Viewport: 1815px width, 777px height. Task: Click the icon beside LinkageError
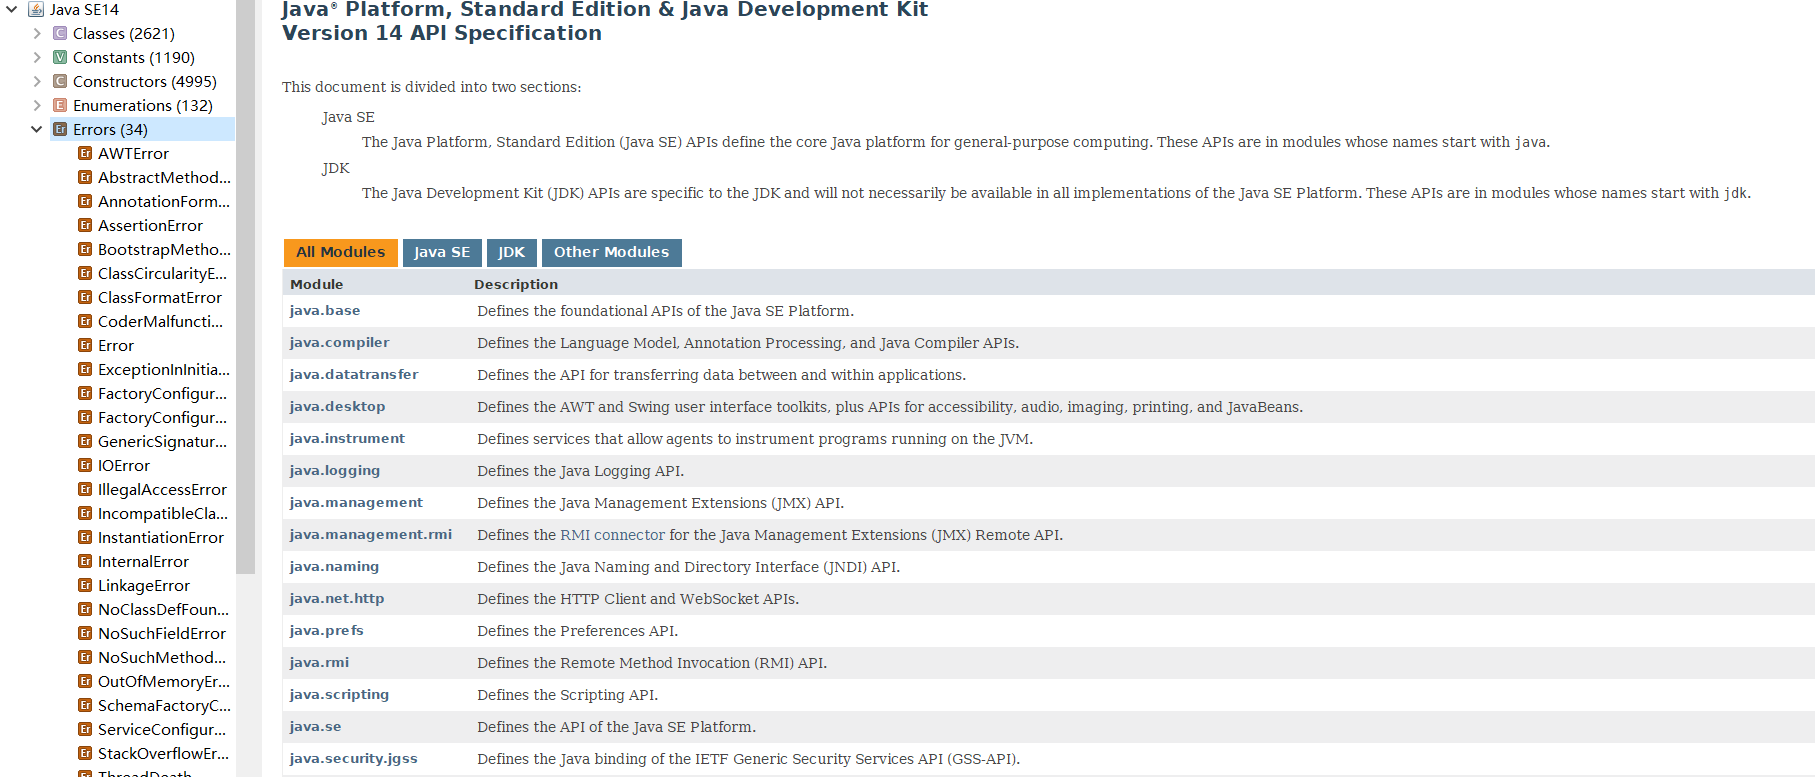[85, 585]
